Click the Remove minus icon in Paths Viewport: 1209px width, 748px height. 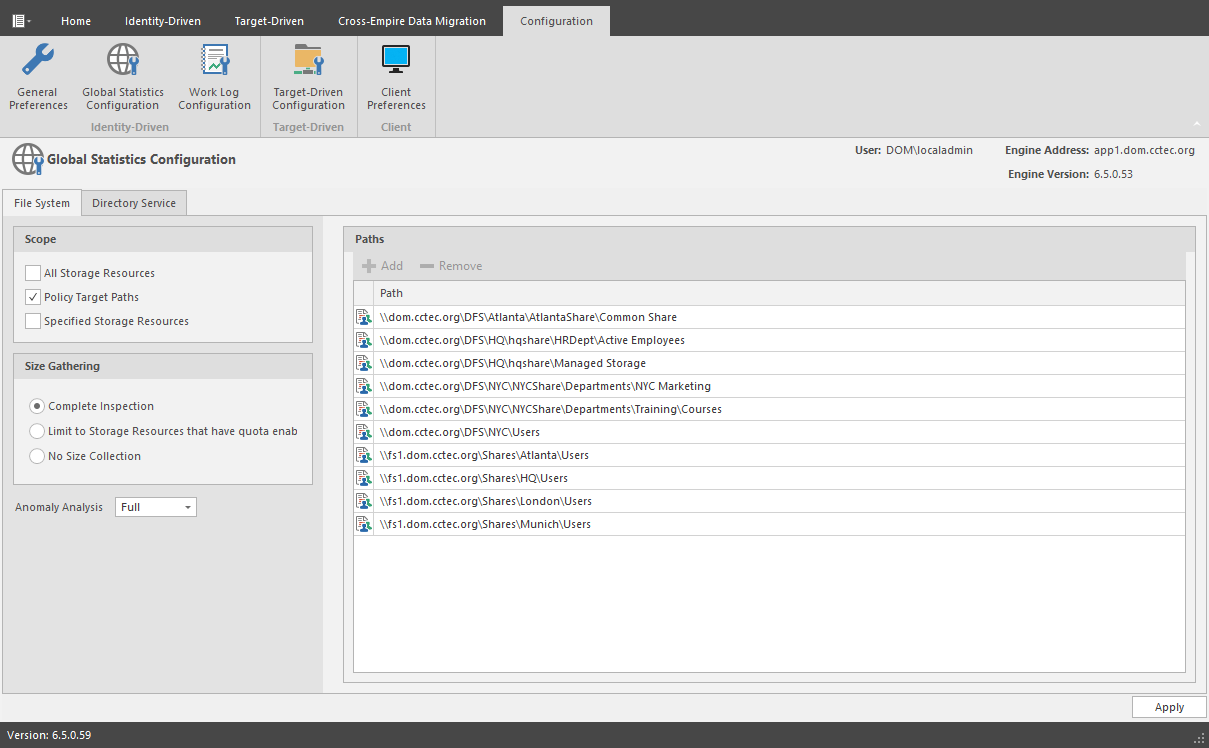(x=427, y=266)
